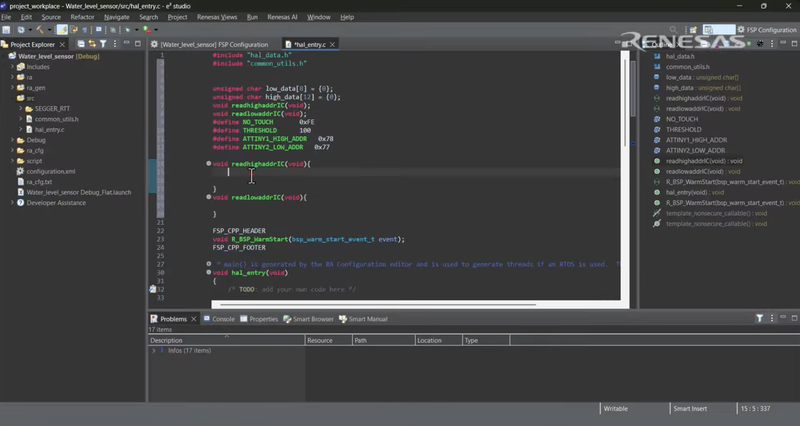
Task: Toggle Link with Editor in Project Explorer
Action: (x=92, y=44)
